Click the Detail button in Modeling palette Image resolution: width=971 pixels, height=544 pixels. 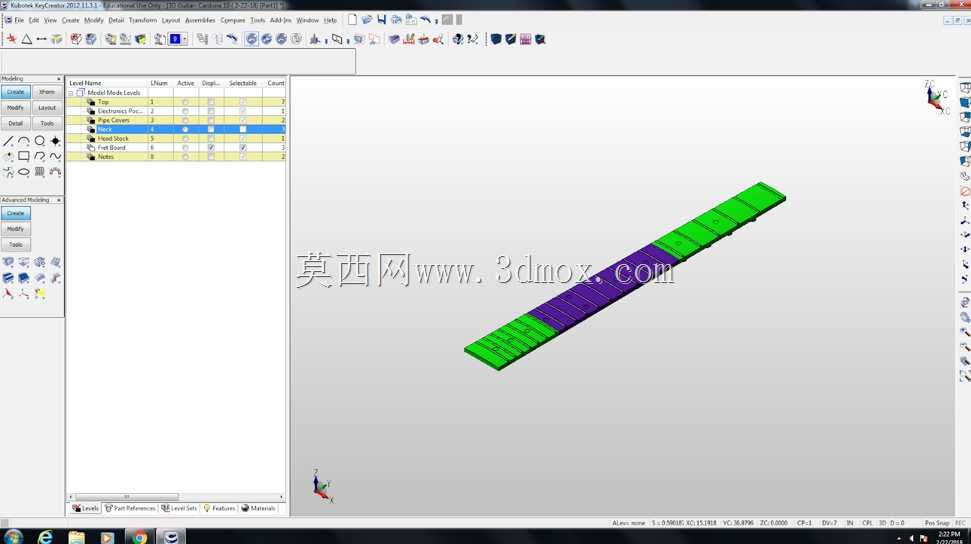point(15,123)
